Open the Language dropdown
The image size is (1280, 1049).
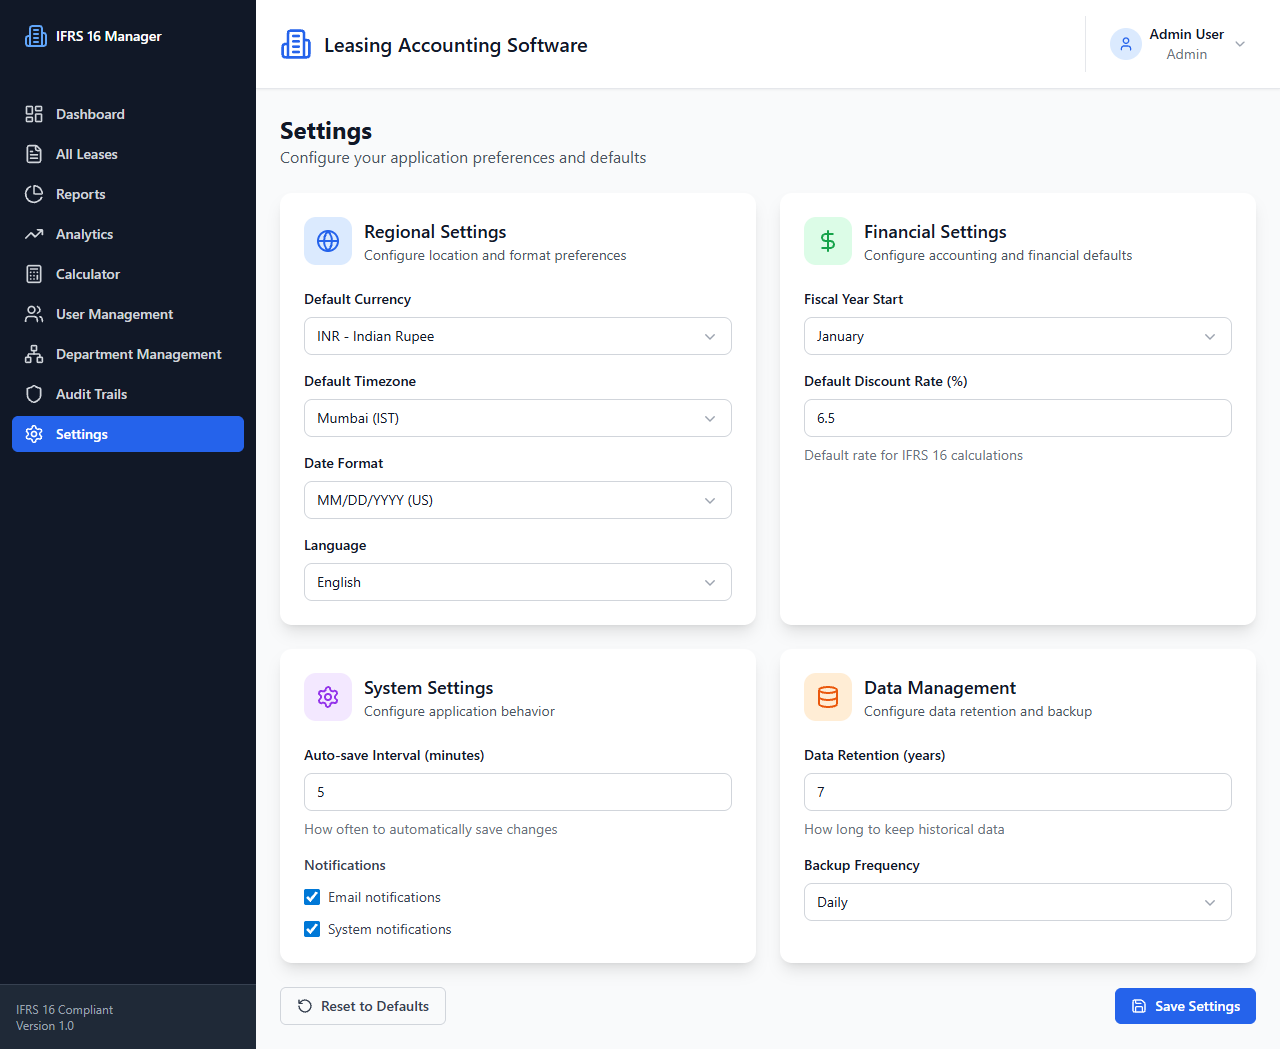(518, 582)
